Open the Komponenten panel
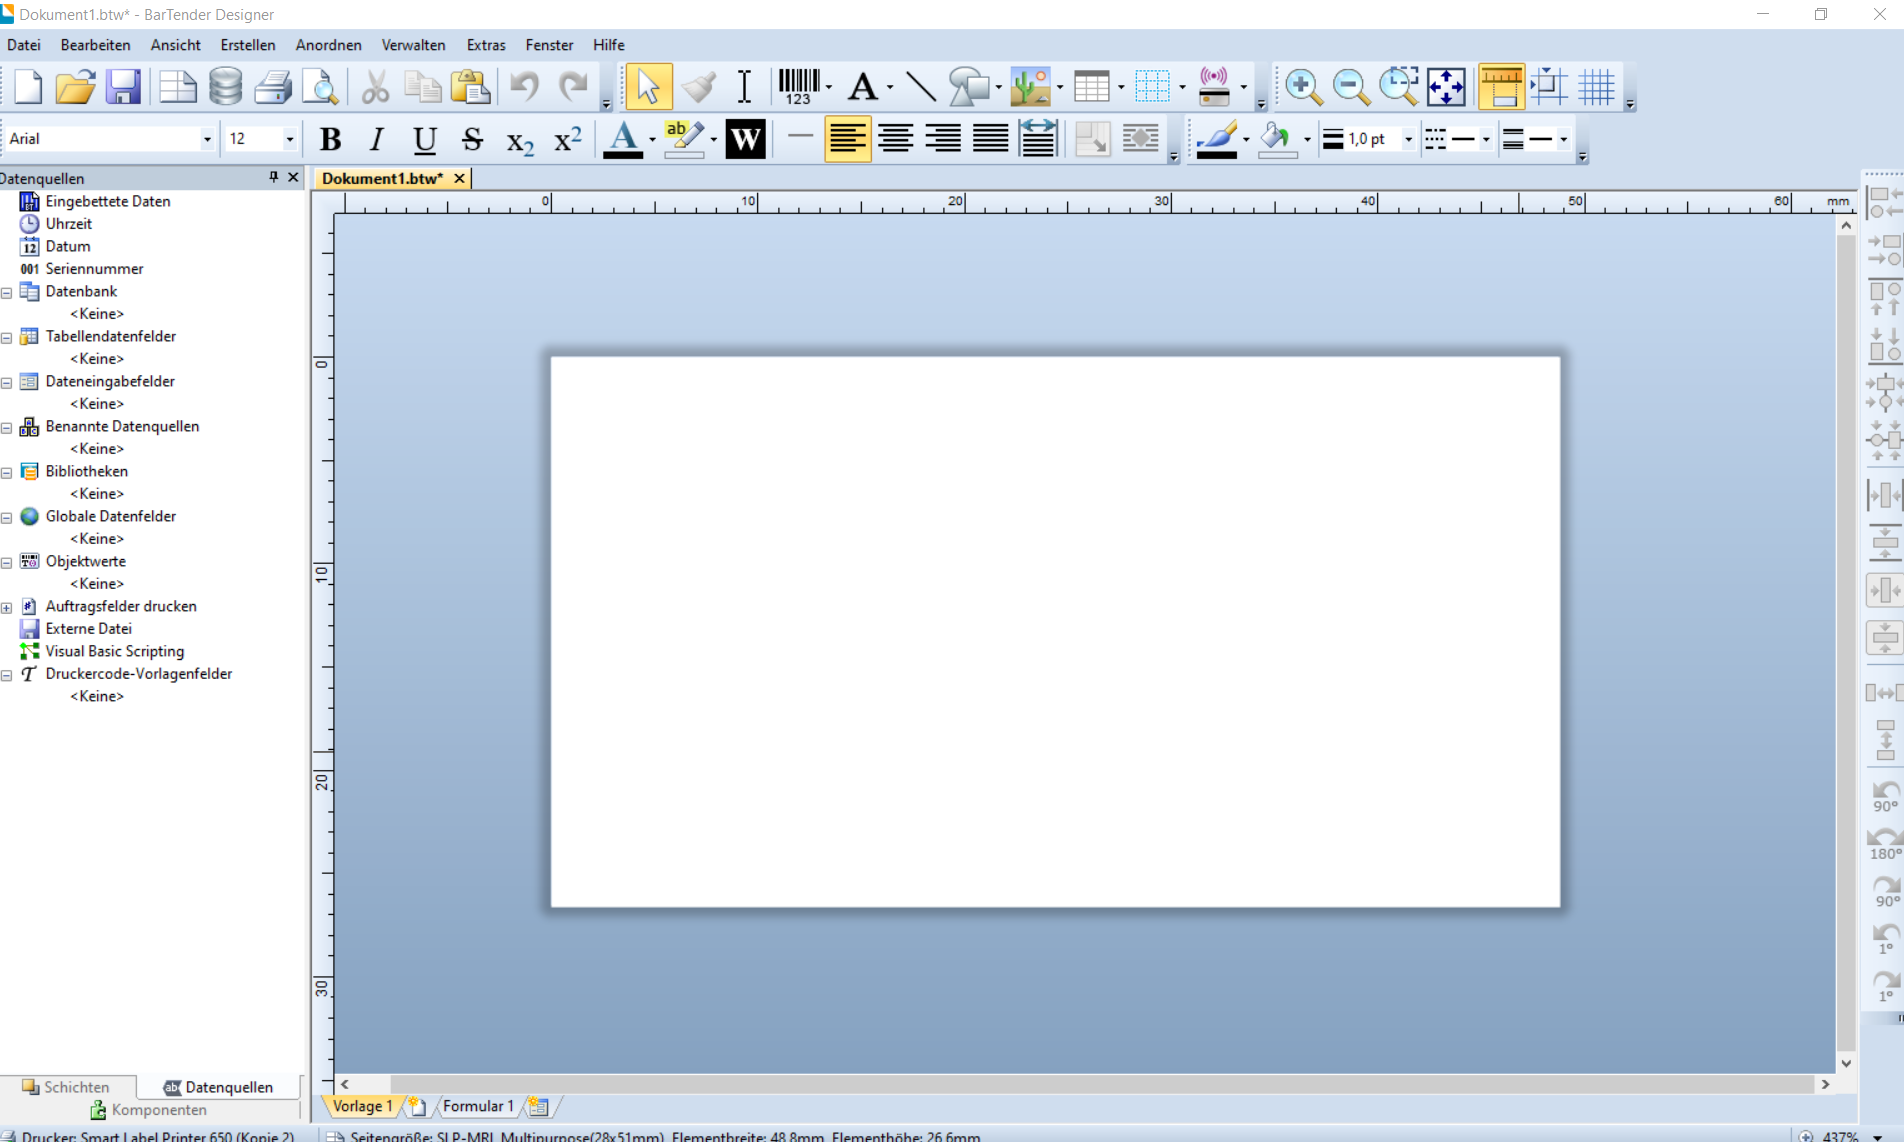This screenshot has height=1142, width=1904. tap(150, 1110)
